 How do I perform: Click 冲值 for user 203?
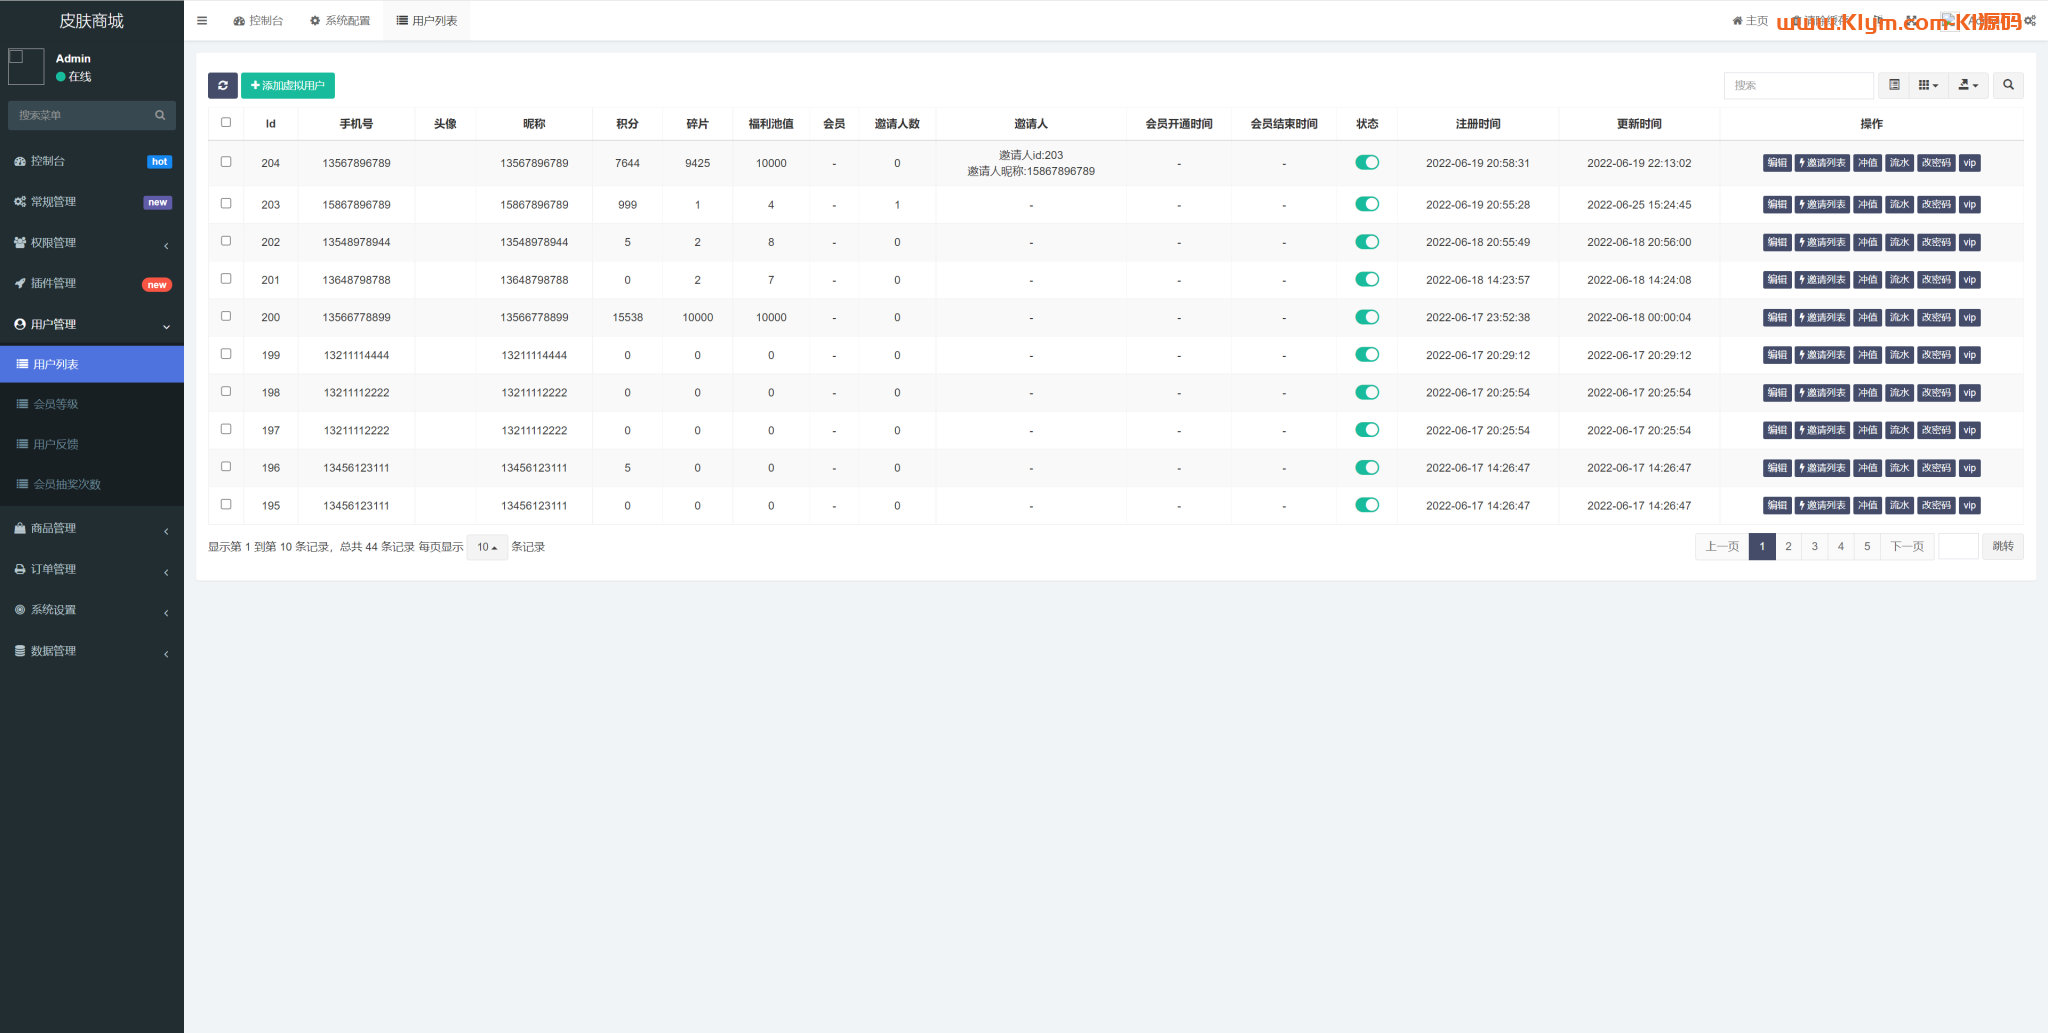click(1868, 205)
